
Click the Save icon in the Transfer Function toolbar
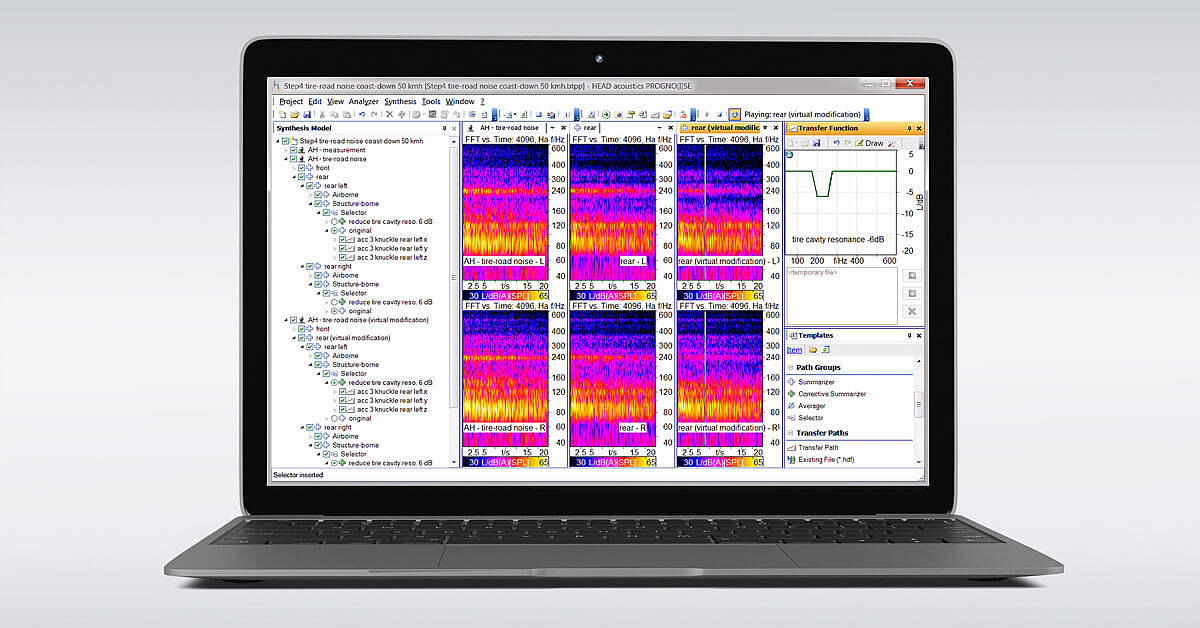[816, 143]
